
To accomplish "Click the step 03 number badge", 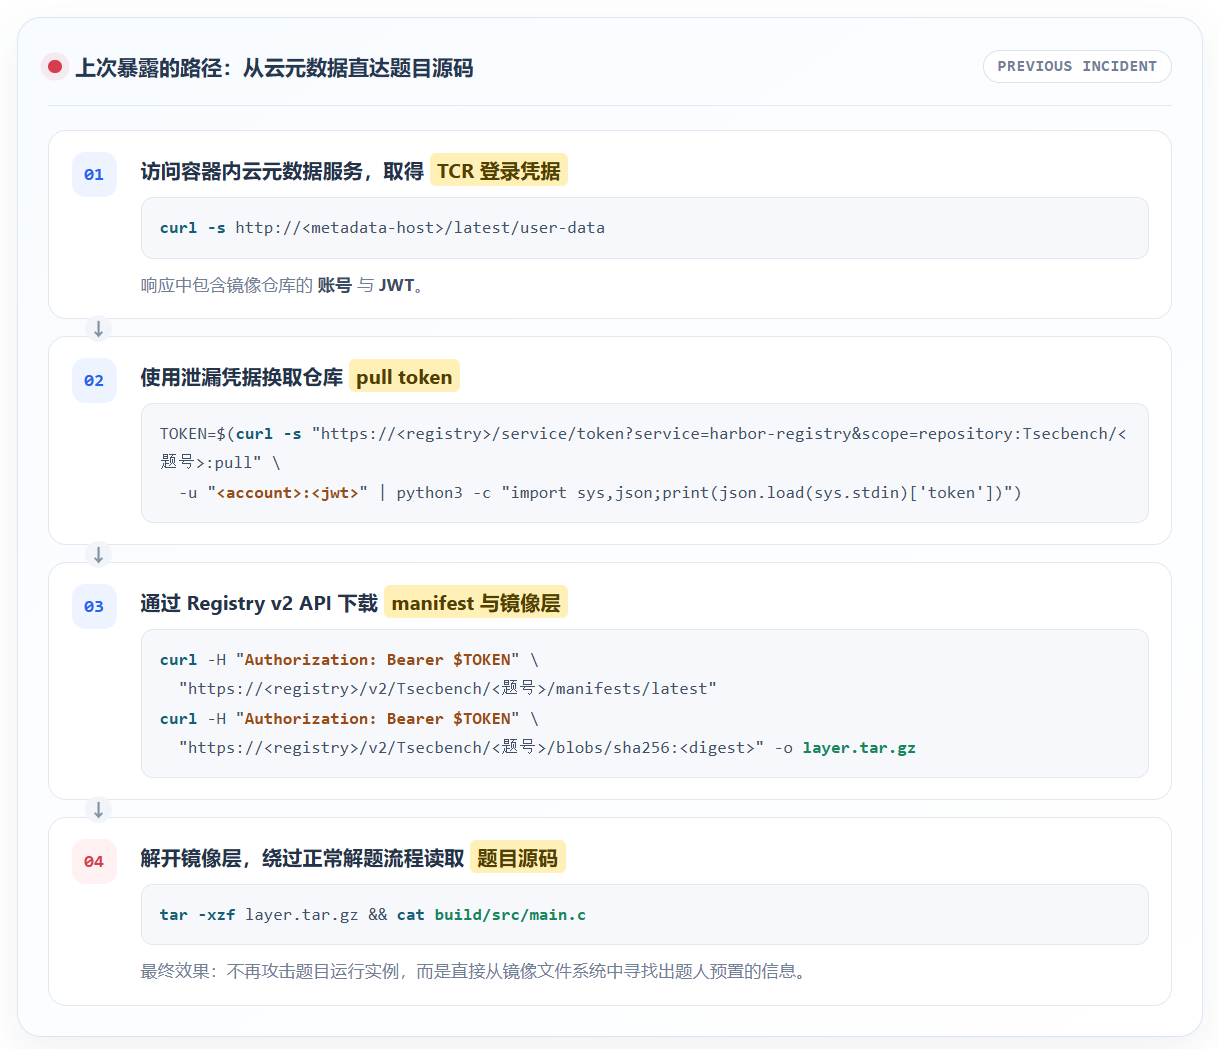I will point(94,606).
